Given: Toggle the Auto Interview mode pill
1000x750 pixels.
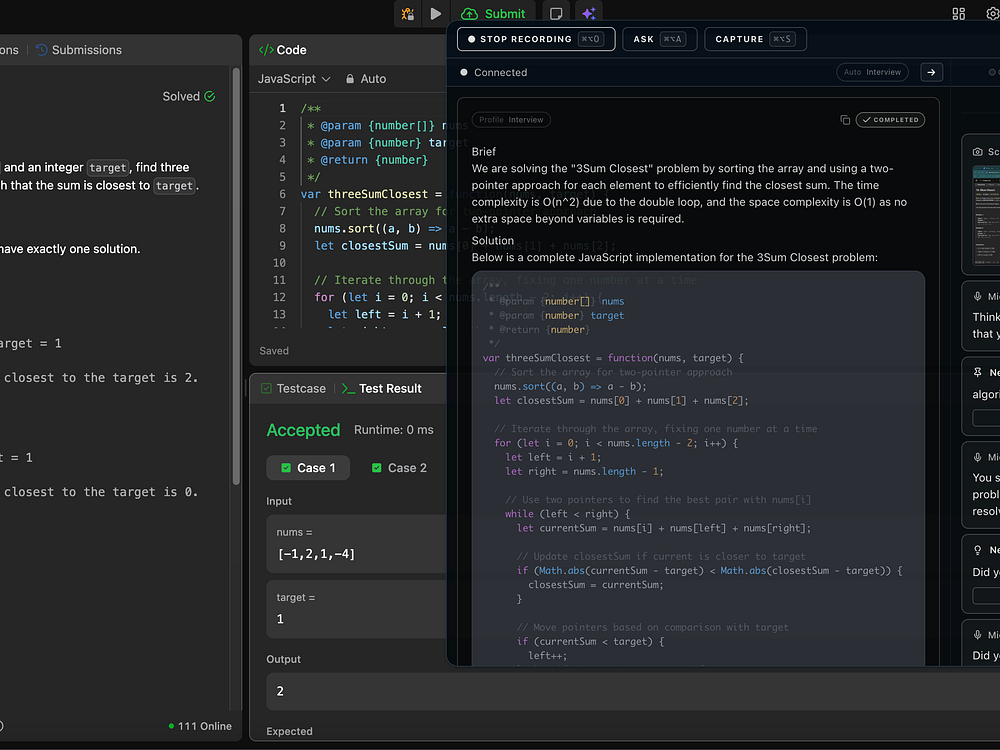Looking at the screenshot, I should pos(872,72).
